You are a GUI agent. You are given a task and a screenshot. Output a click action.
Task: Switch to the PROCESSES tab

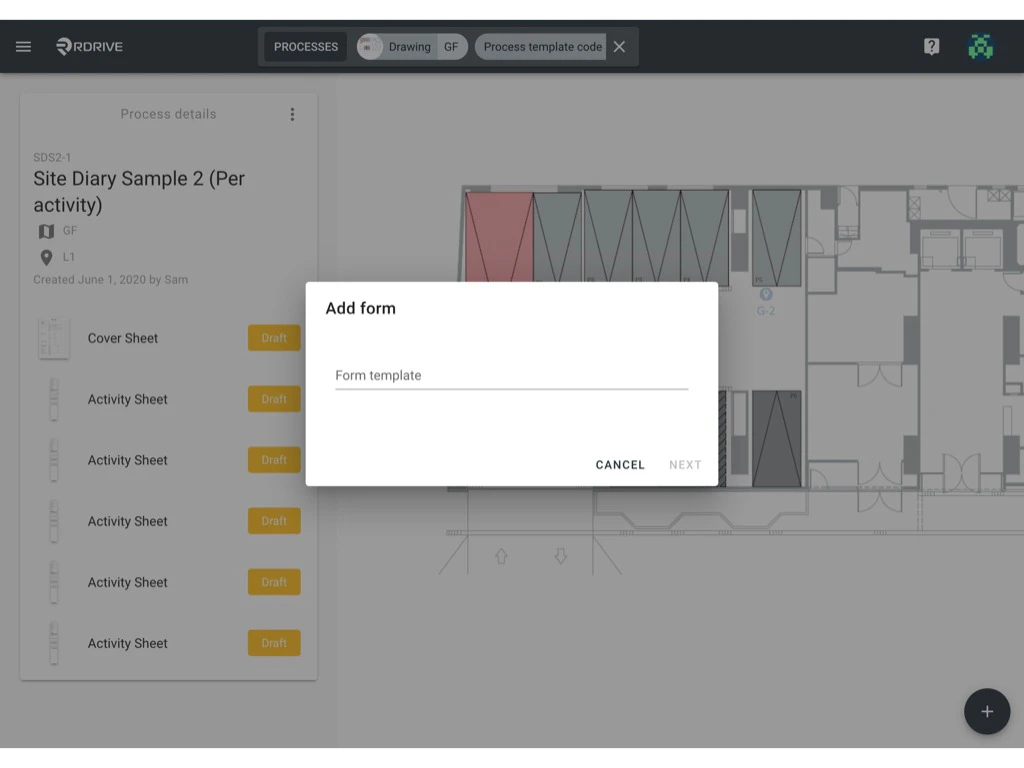coord(305,46)
